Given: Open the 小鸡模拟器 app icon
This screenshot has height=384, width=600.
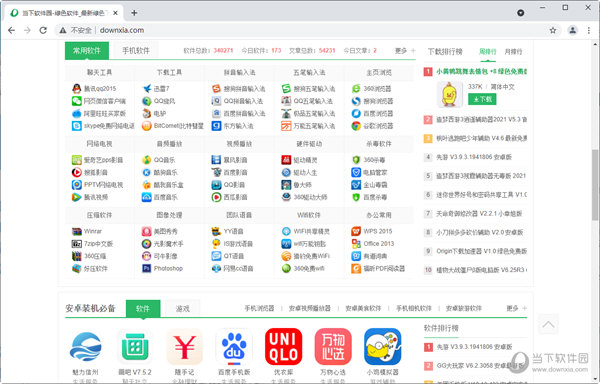Looking at the screenshot, I should tap(383, 347).
